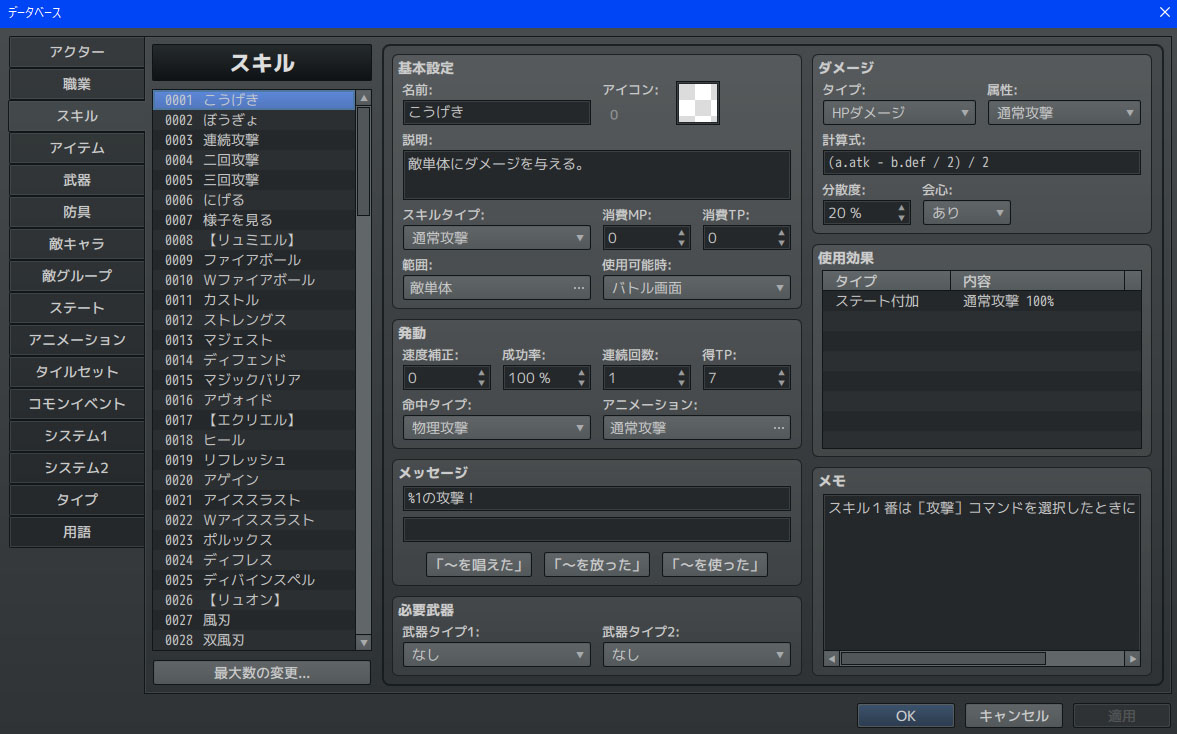This screenshot has height=734, width=1177.
Task: Open the アクター tab
Action: pos(77,52)
